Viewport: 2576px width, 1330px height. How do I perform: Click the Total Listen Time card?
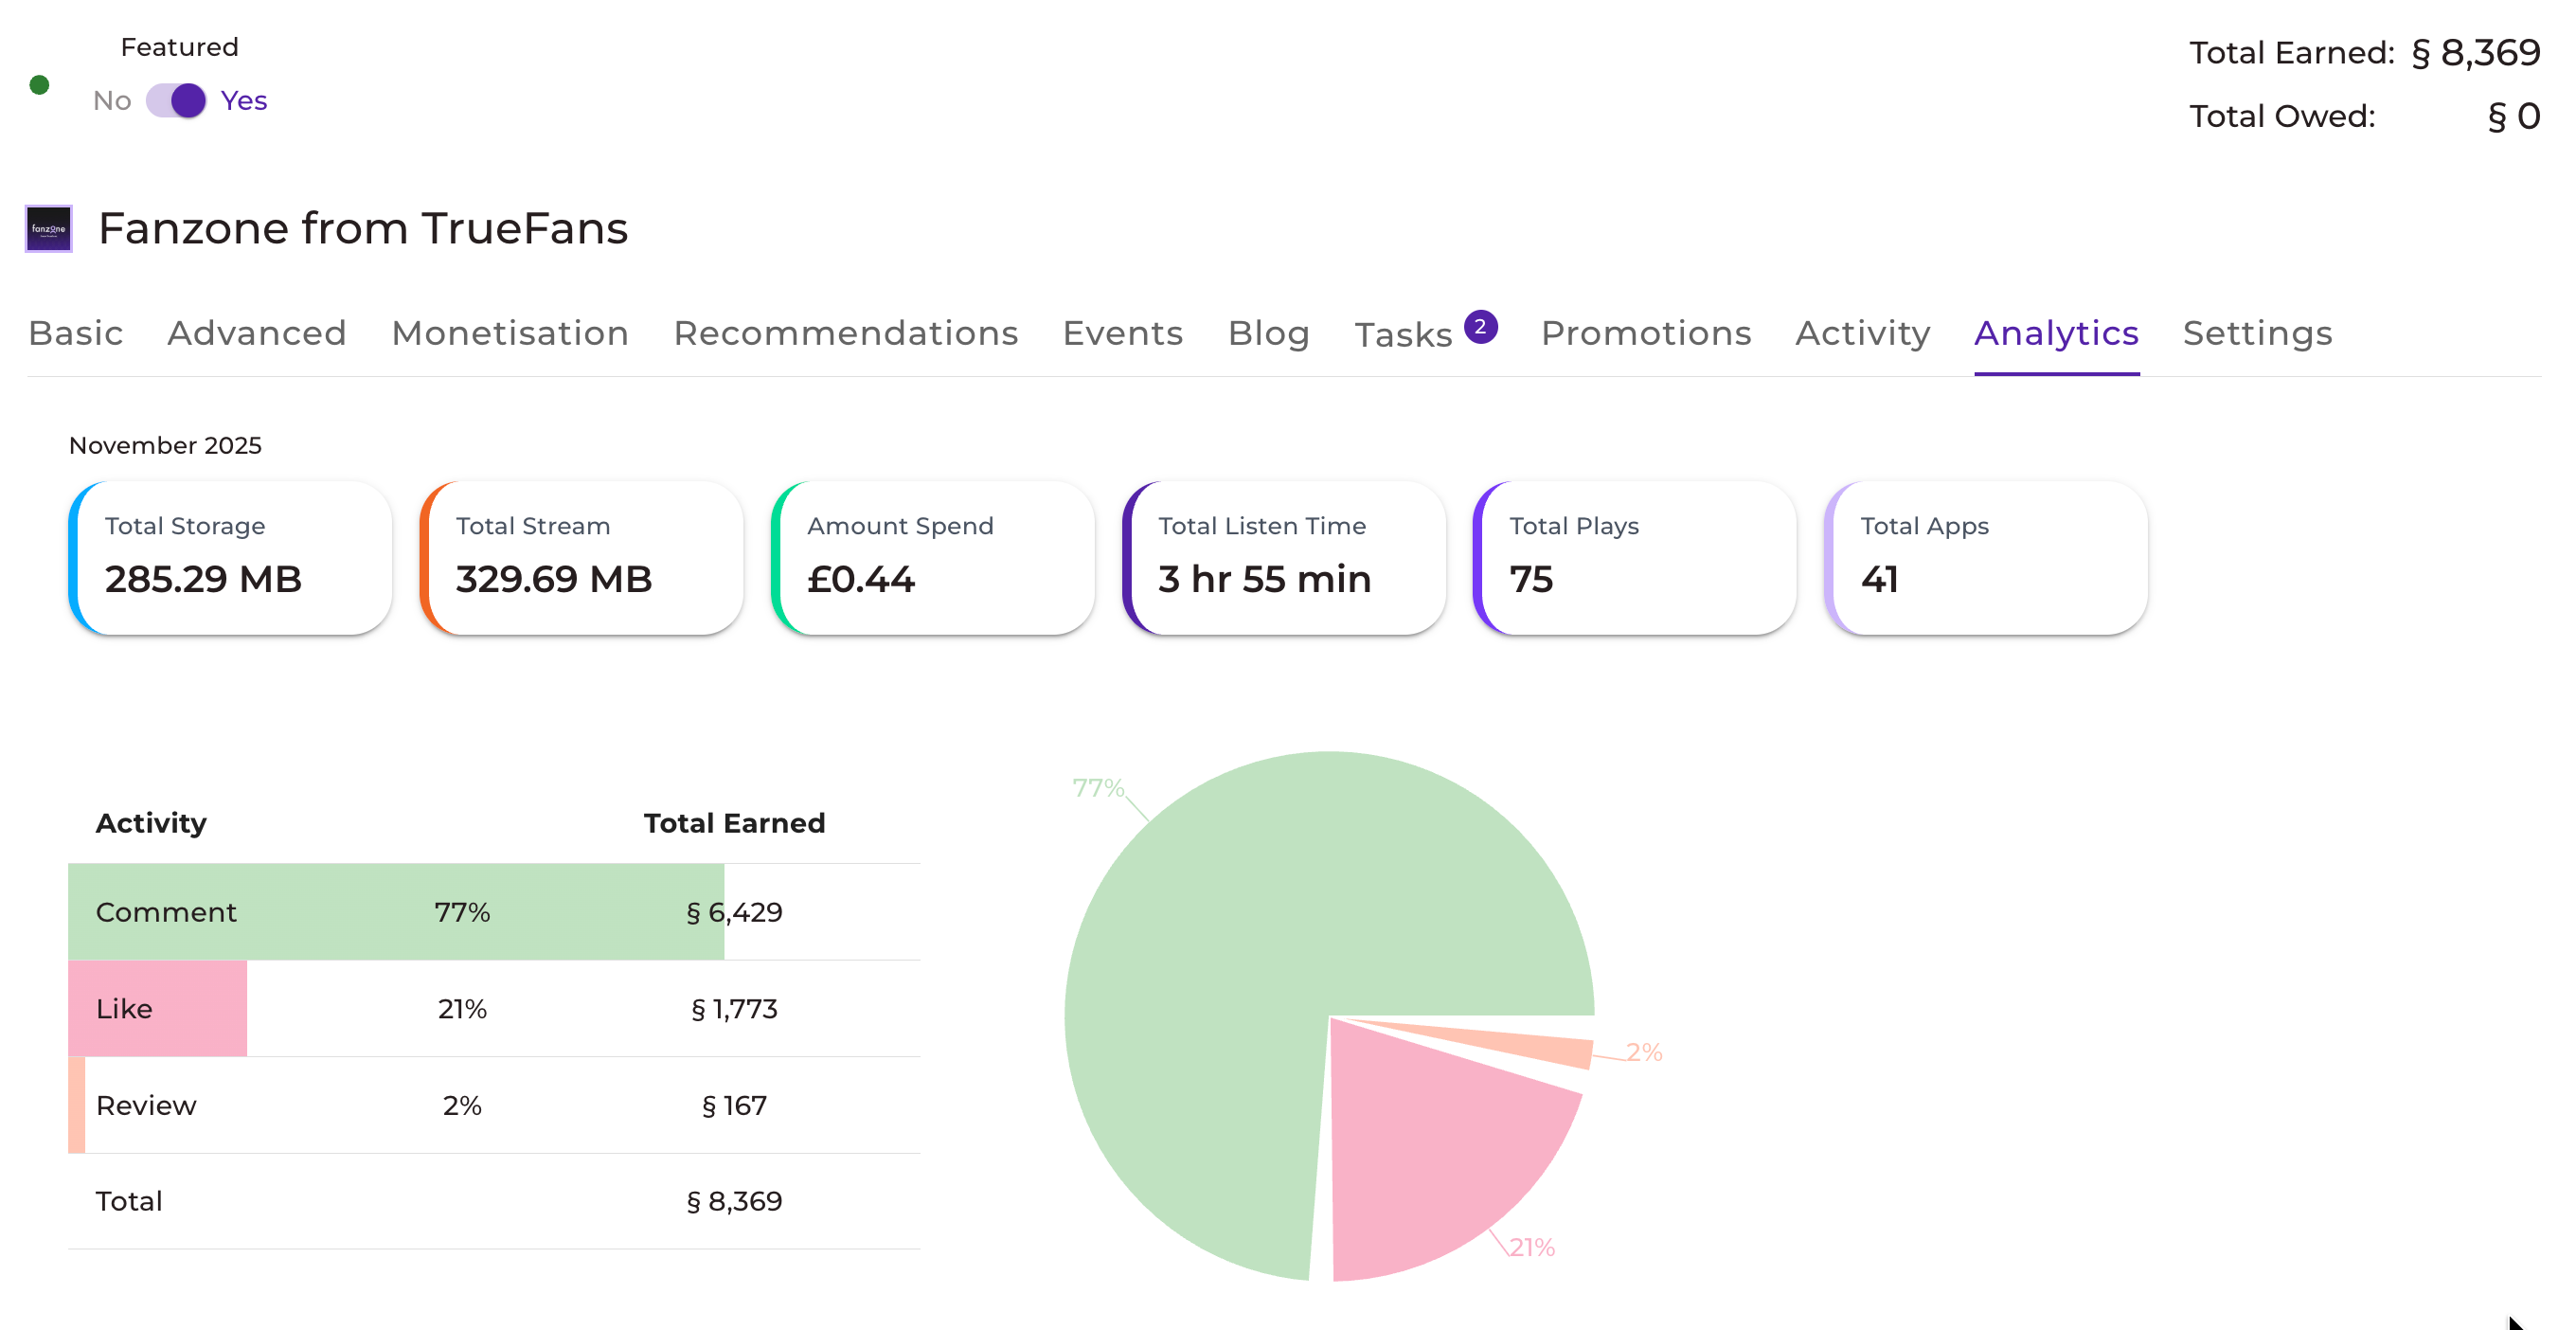coord(1283,557)
